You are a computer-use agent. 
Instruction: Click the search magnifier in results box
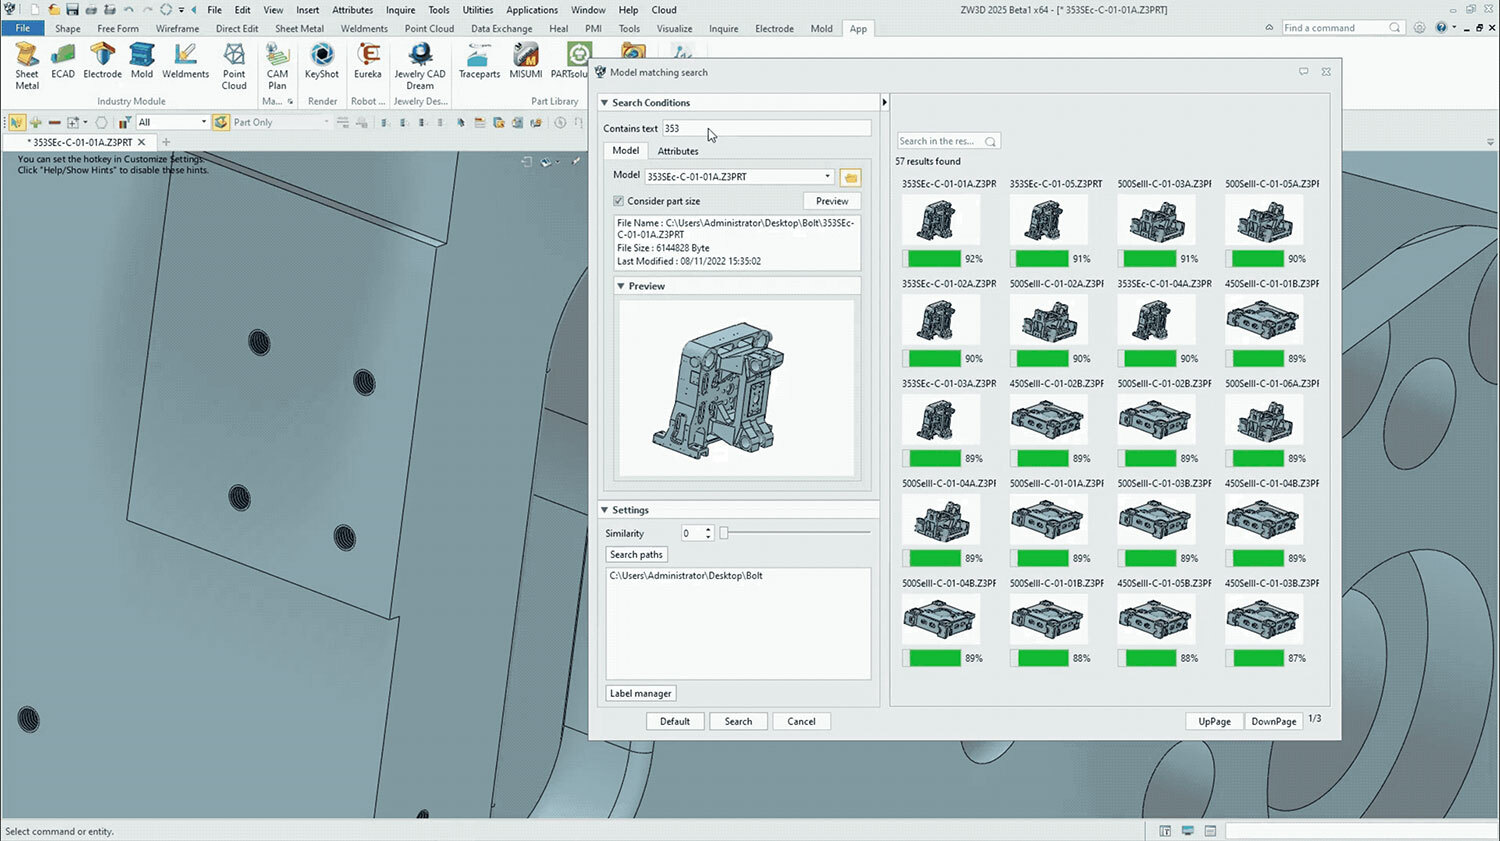click(990, 141)
